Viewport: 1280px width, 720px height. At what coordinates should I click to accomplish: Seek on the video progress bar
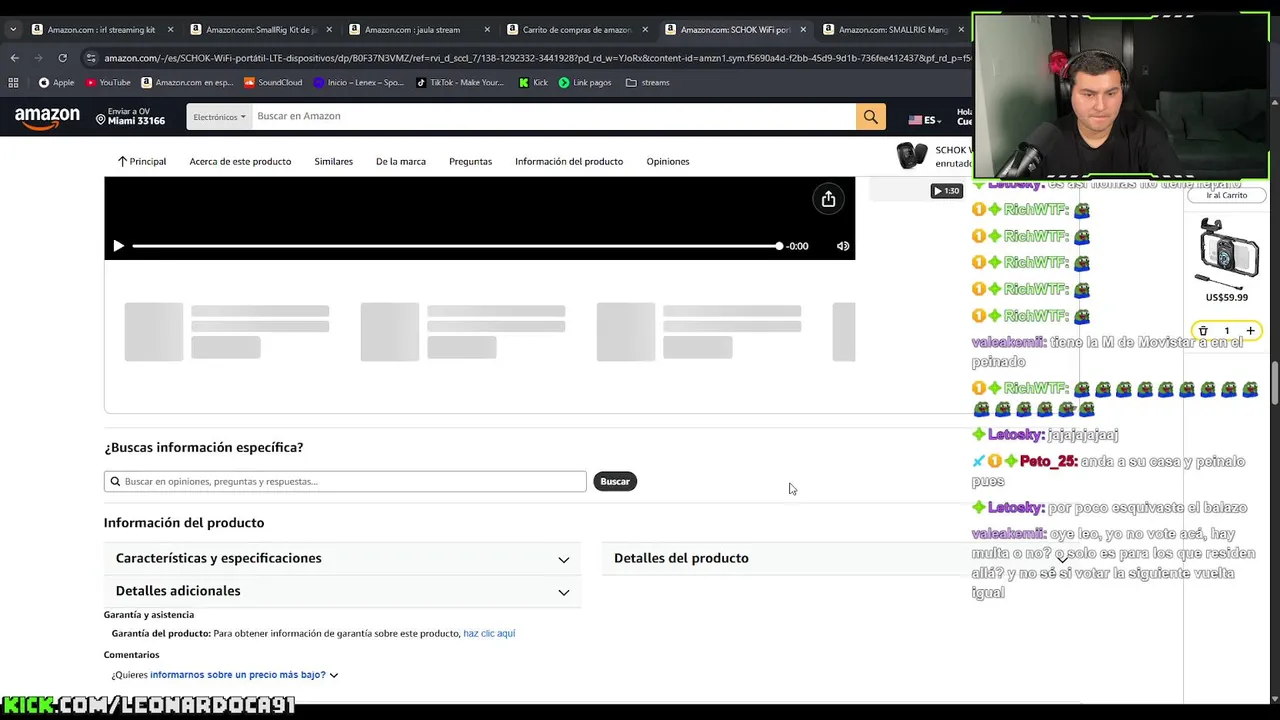tap(456, 246)
